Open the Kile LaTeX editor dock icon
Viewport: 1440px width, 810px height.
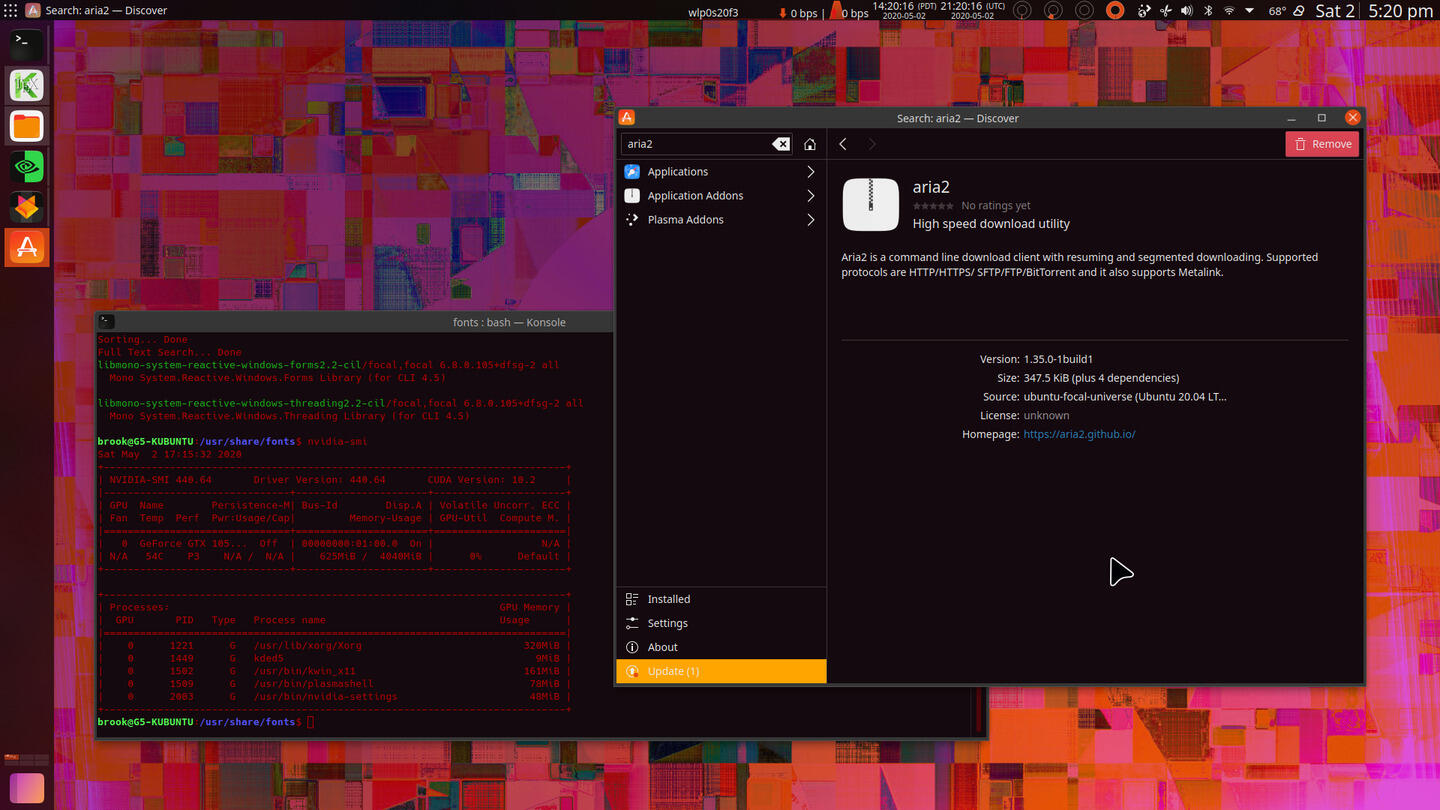pyautogui.click(x=27, y=85)
